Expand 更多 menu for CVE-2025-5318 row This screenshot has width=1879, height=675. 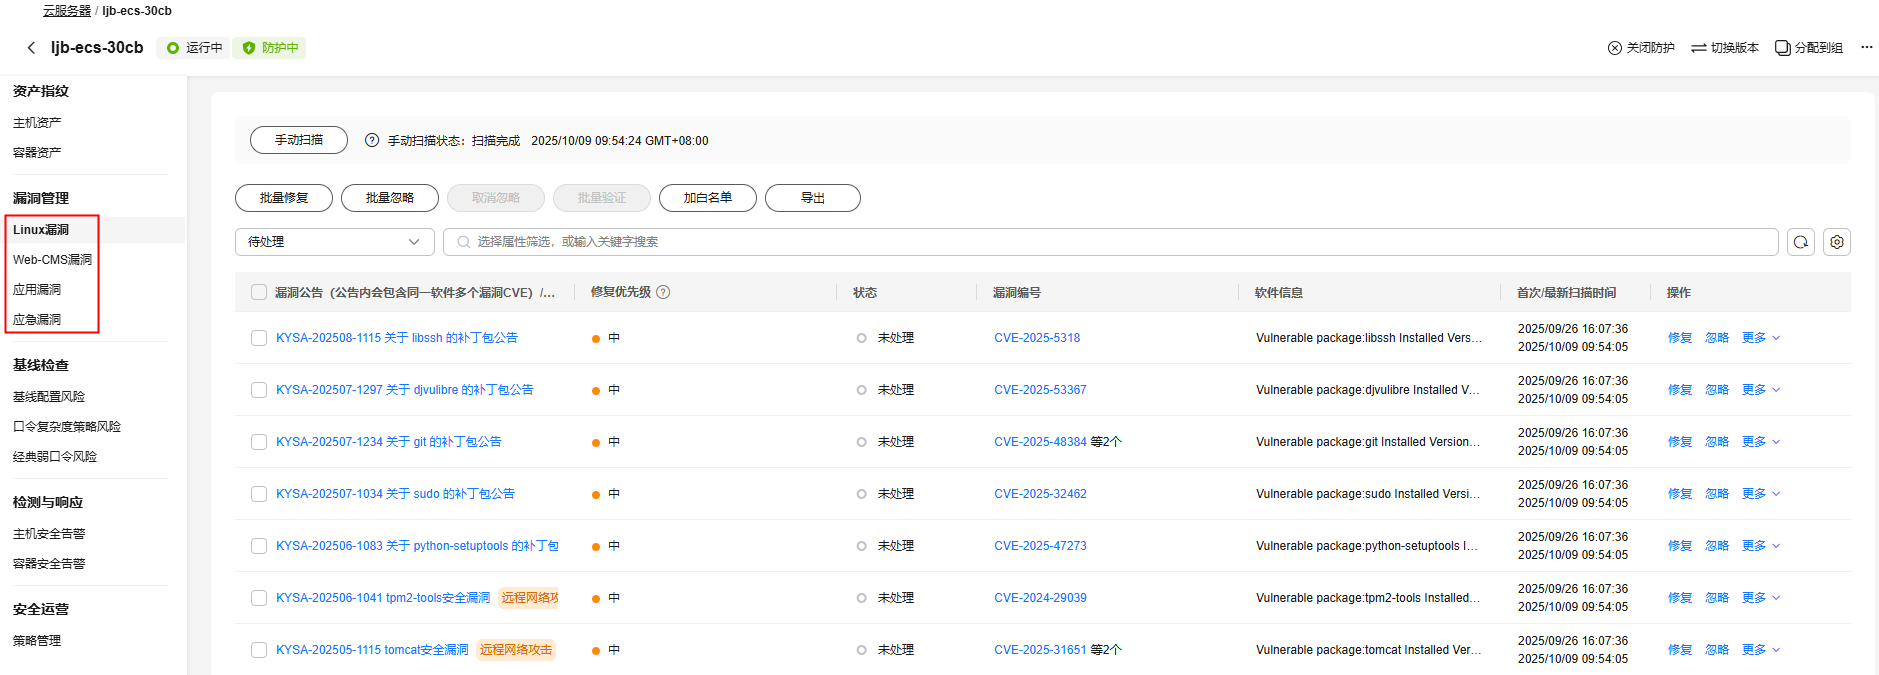point(1760,338)
